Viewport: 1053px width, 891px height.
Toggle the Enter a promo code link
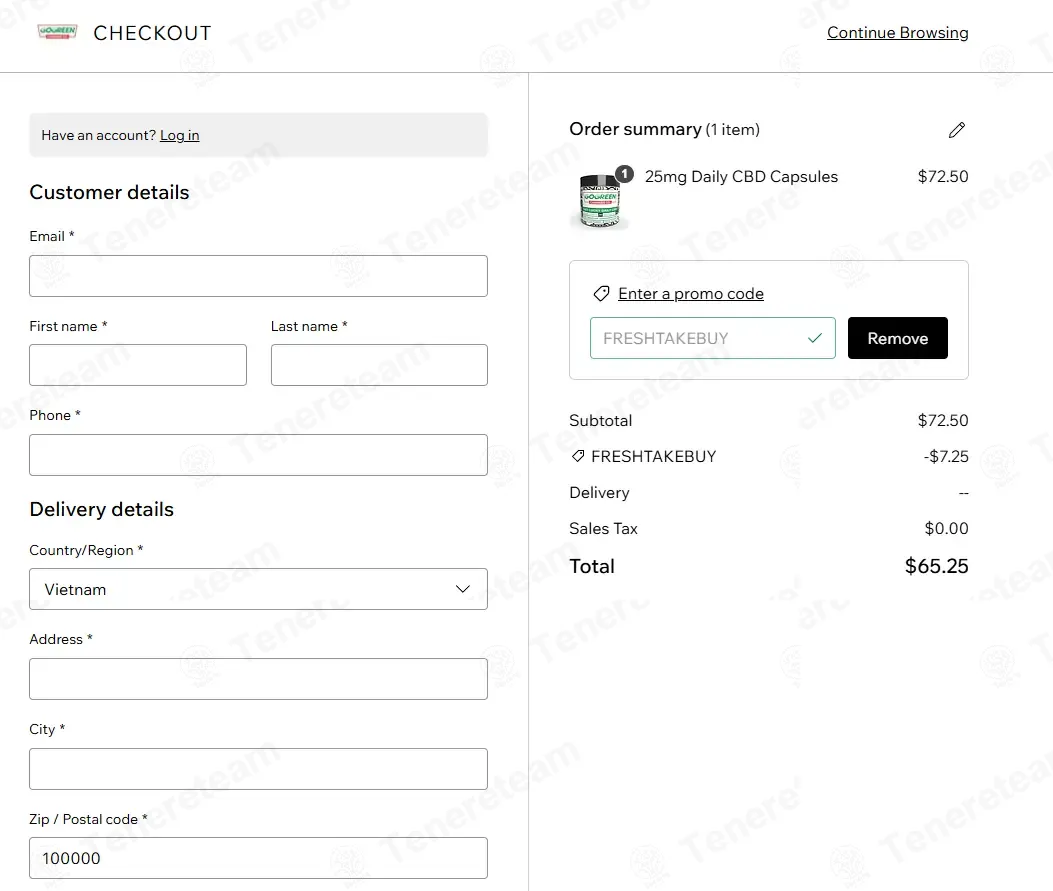(690, 293)
